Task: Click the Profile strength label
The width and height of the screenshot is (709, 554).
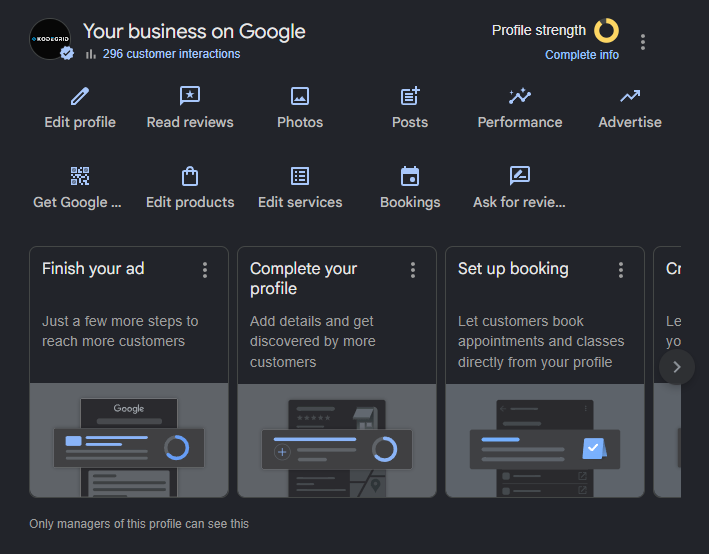Action: (x=539, y=30)
